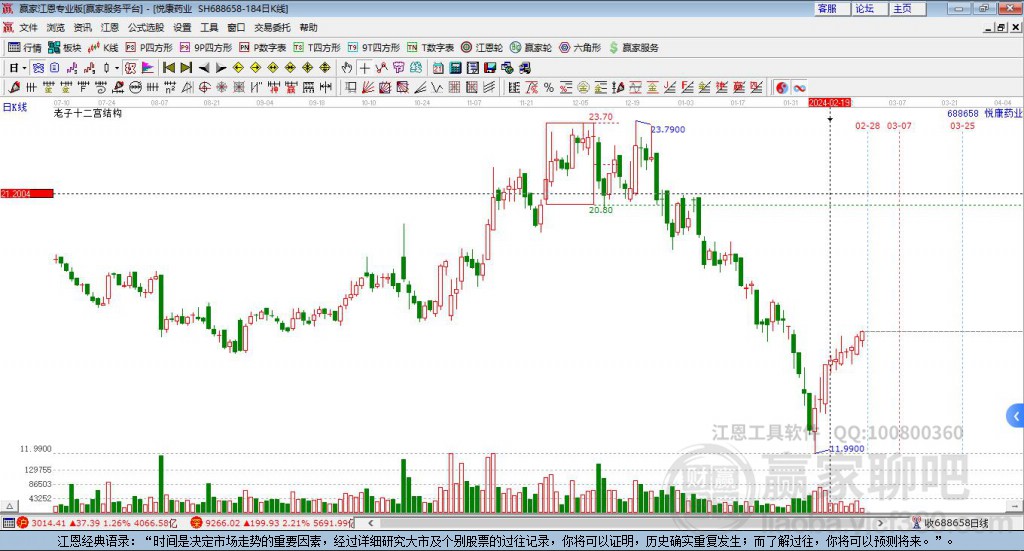Viewport: 1024px width, 551px height.
Task: Expand side panel with blue chevron
Action: [x=1016, y=416]
